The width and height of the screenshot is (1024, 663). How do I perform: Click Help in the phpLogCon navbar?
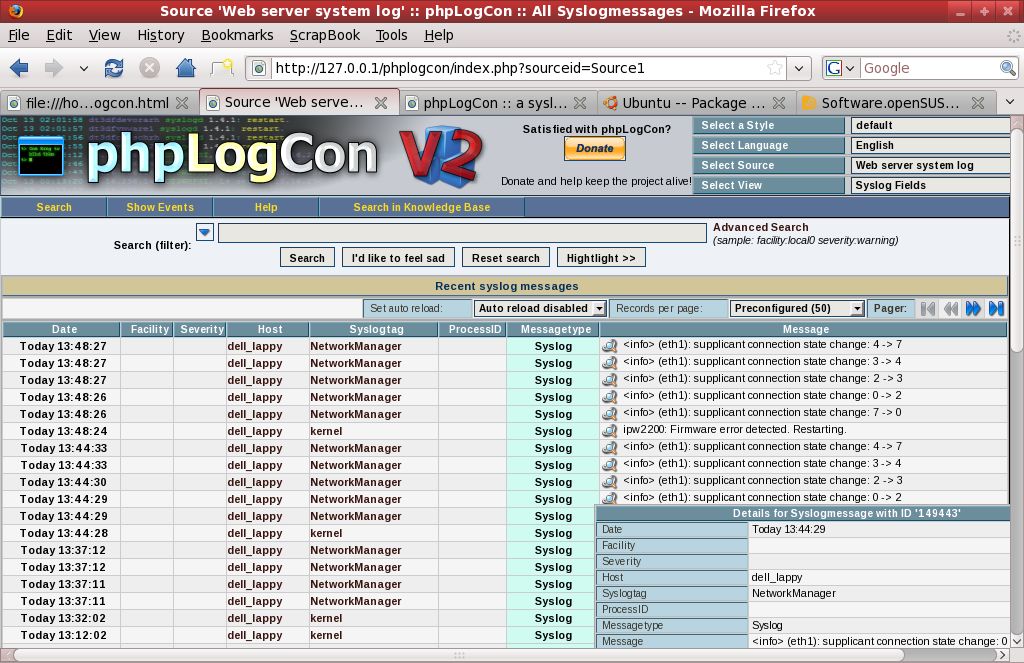[x=266, y=207]
